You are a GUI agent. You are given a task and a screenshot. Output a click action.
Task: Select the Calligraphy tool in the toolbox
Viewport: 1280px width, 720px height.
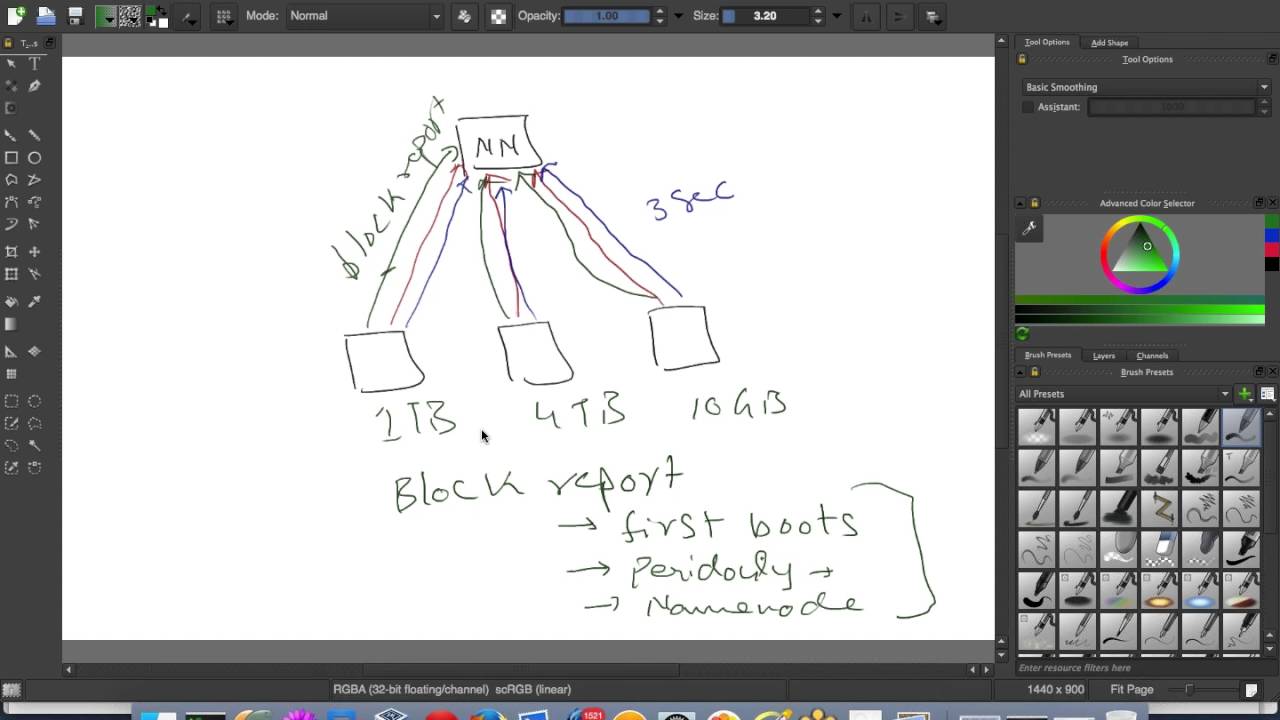[34, 86]
